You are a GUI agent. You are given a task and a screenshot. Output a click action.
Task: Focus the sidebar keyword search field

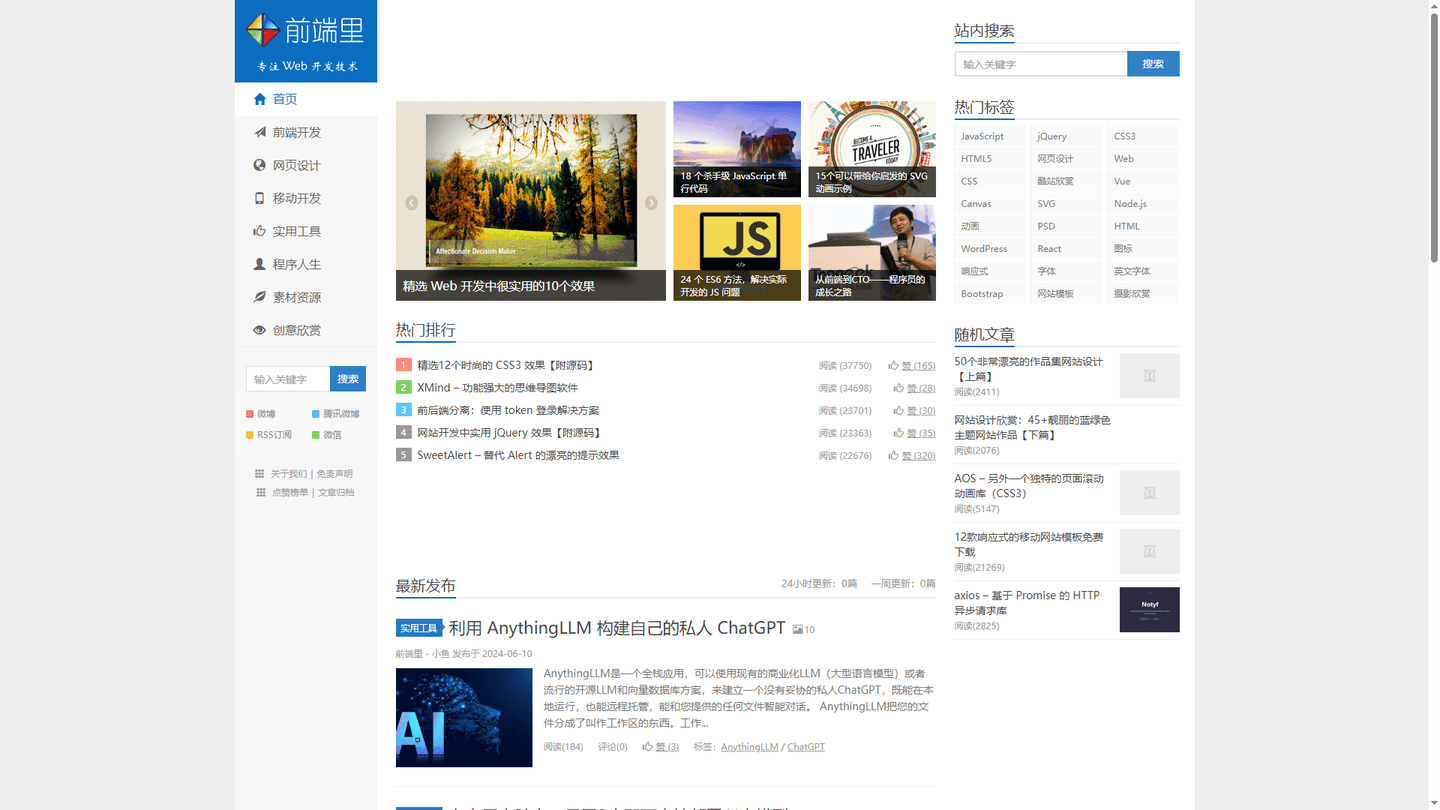pos(288,379)
